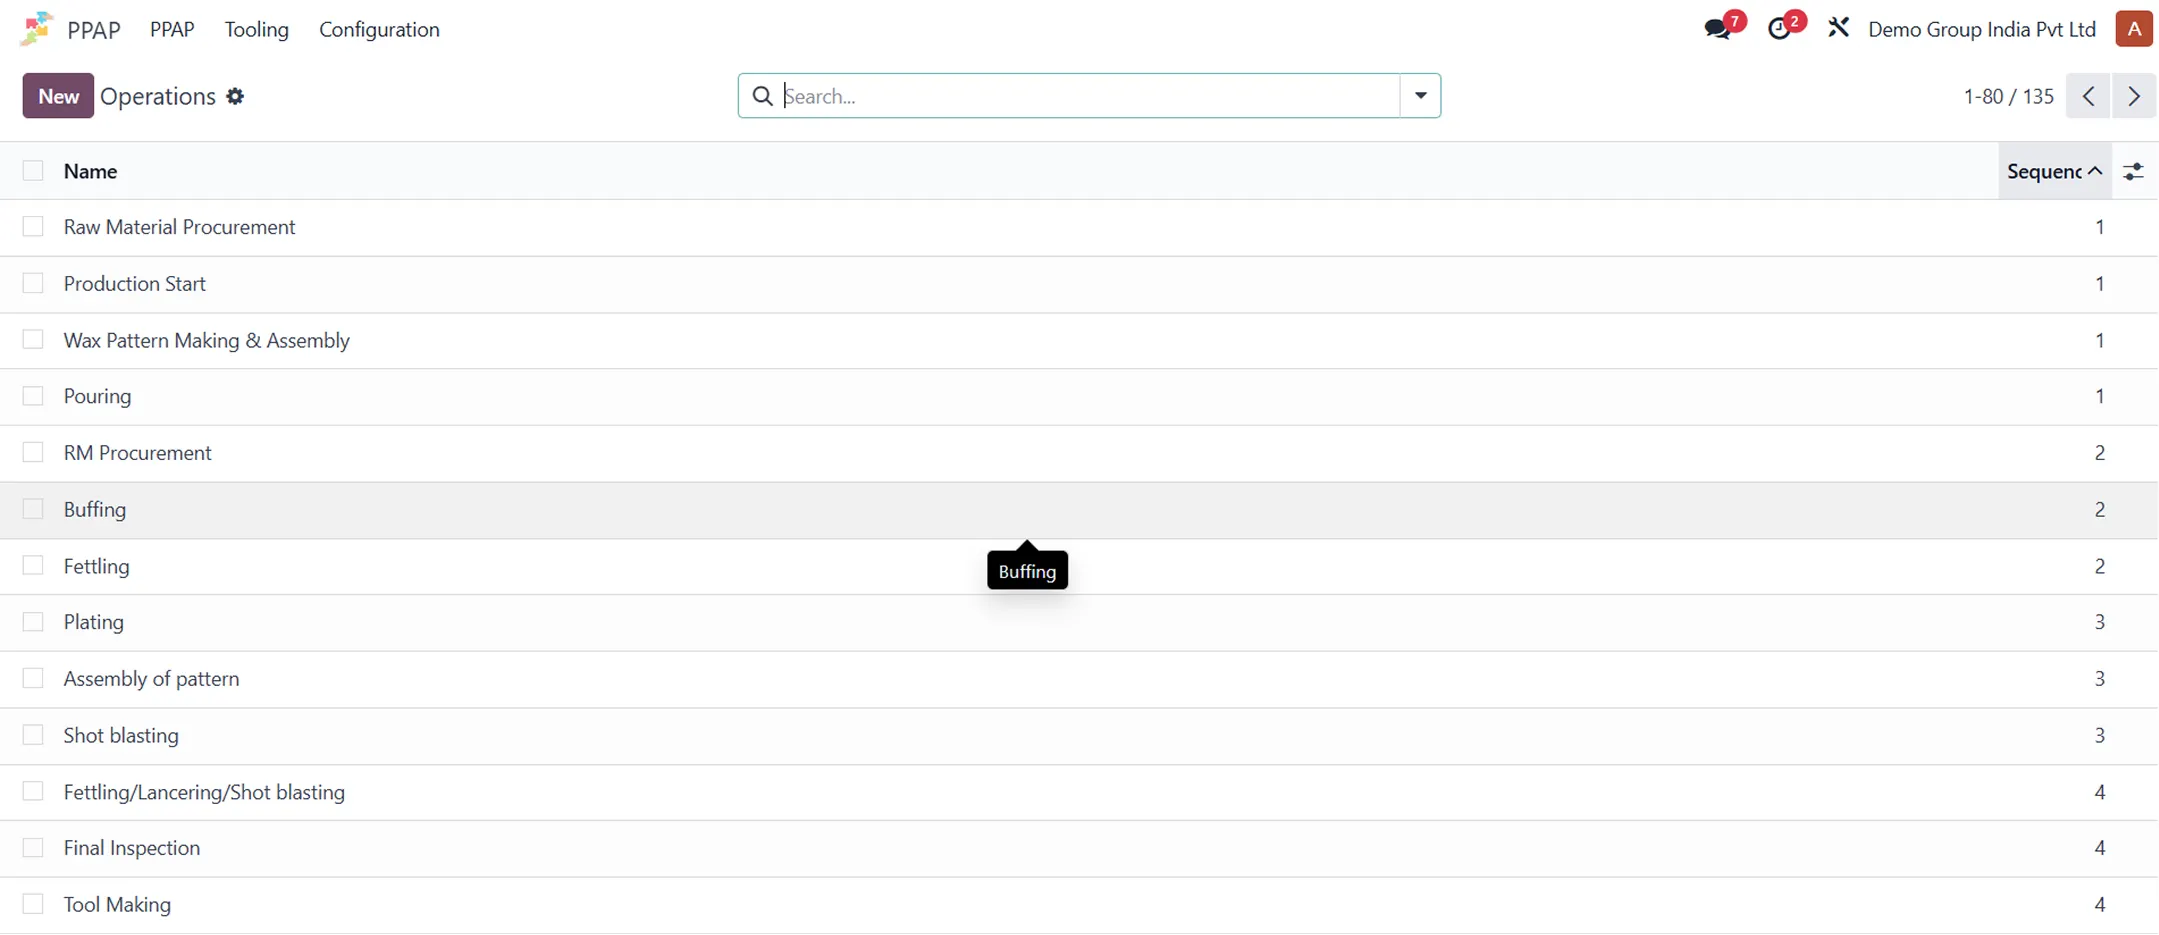Click the user avatar A icon
The height and width of the screenshot is (935, 2159).
coord(2133,29)
